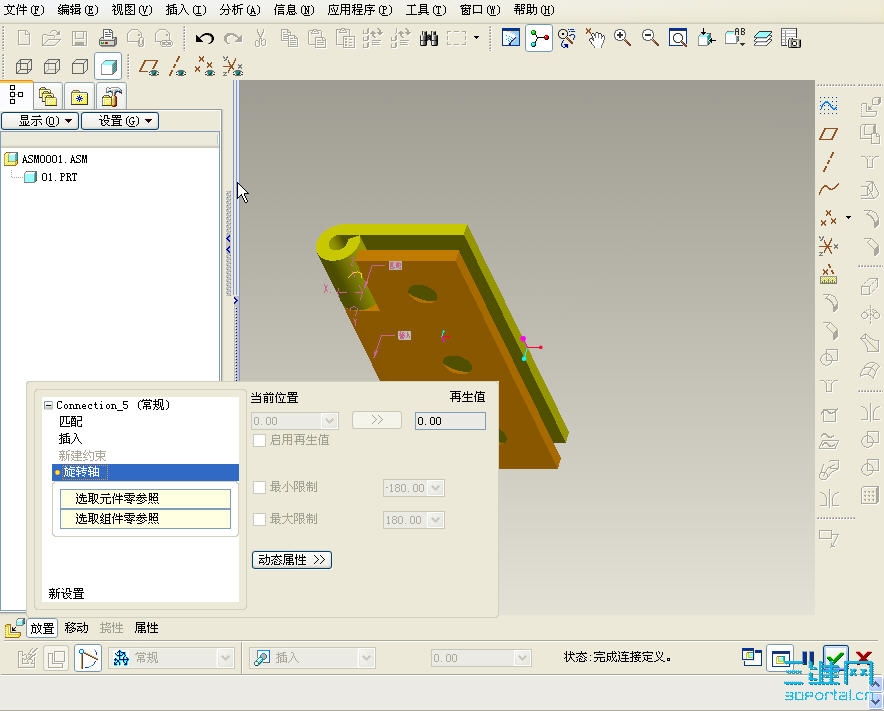The height and width of the screenshot is (711, 884).
Task: Open the 视图(V) menu
Action: [131, 10]
